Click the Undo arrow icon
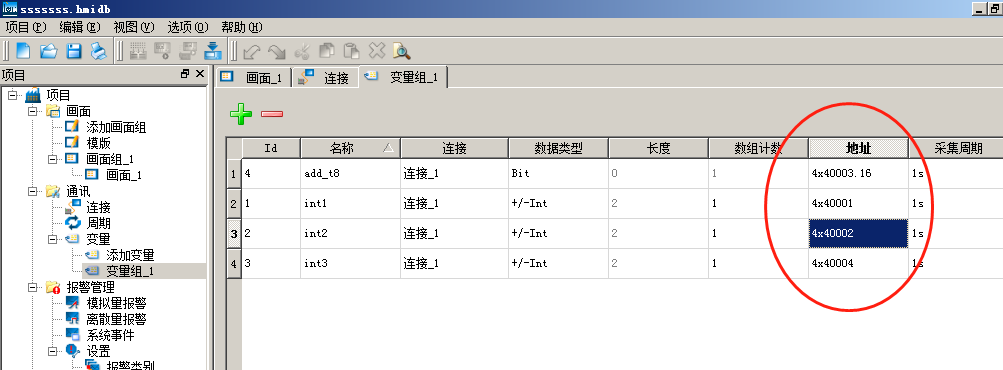 point(252,51)
